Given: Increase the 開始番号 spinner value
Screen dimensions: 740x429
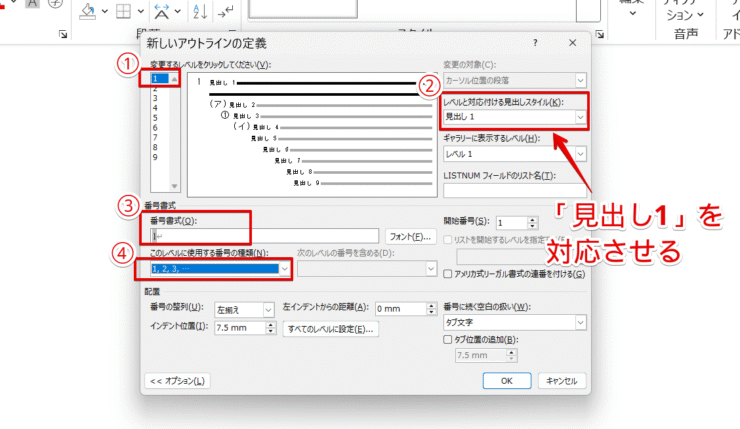Looking at the screenshot, I should [533, 219].
